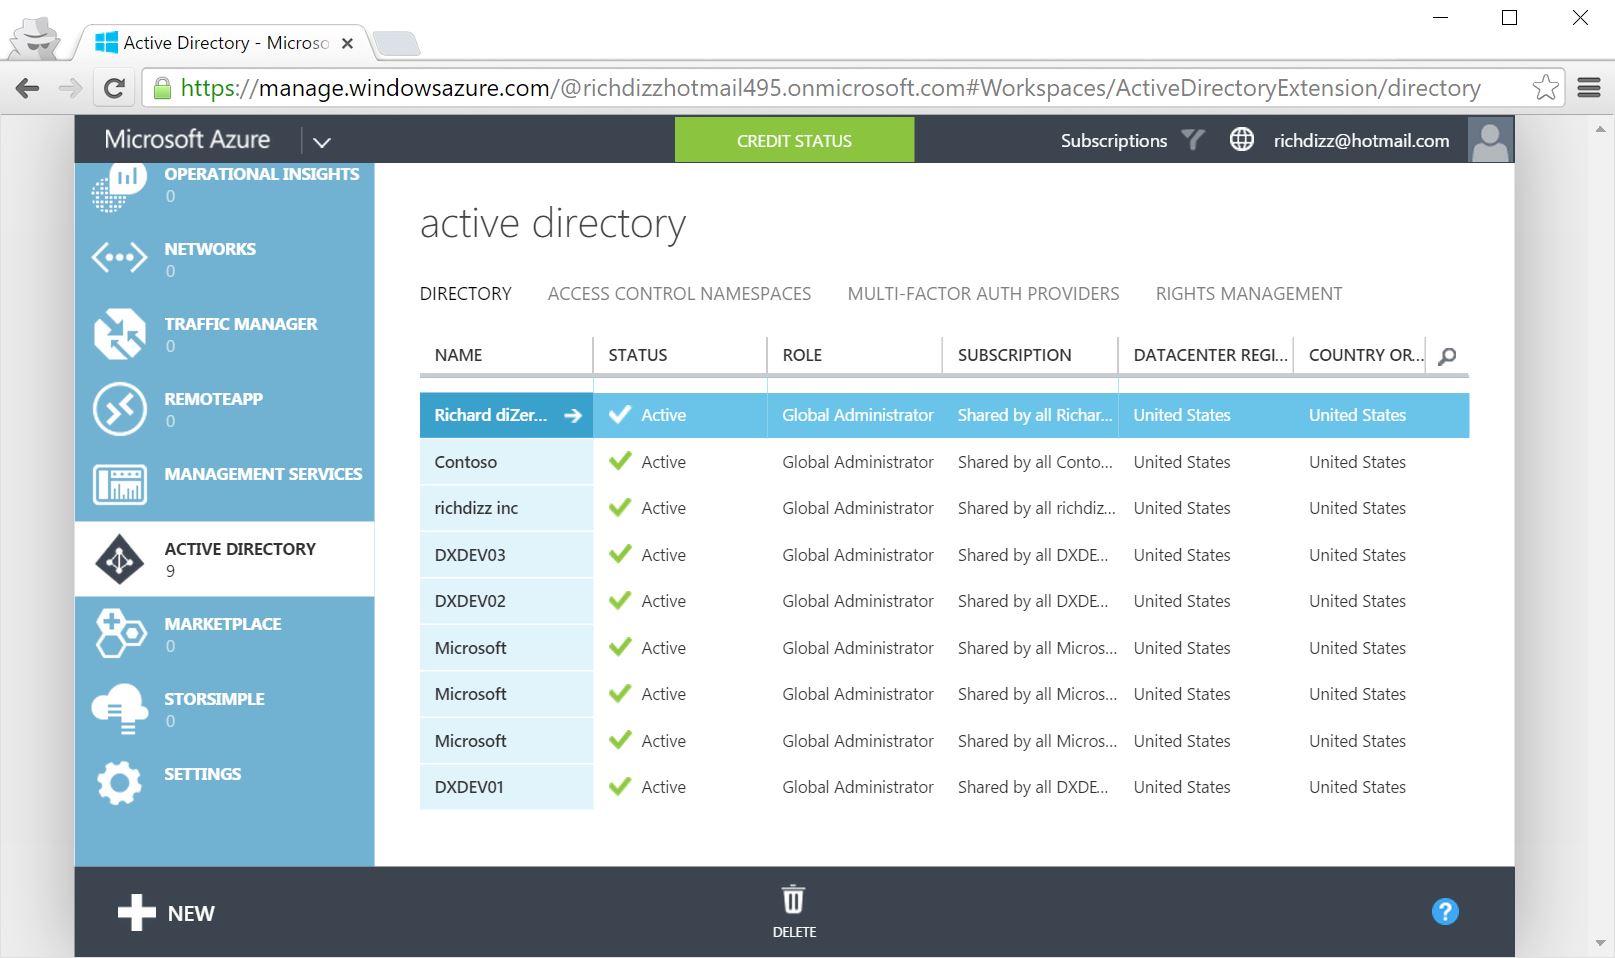
Task: Open StorSimple cloud icon
Action: pyautogui.click(x=119, y=708)
